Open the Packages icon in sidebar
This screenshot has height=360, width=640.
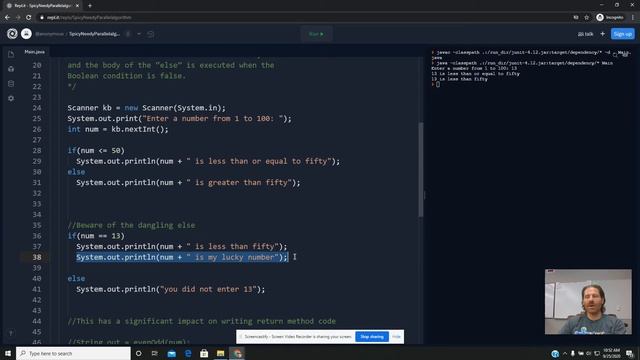11,69
